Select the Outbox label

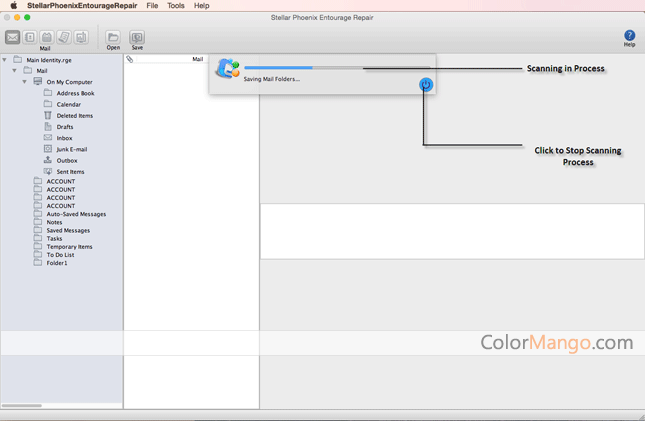67,160
